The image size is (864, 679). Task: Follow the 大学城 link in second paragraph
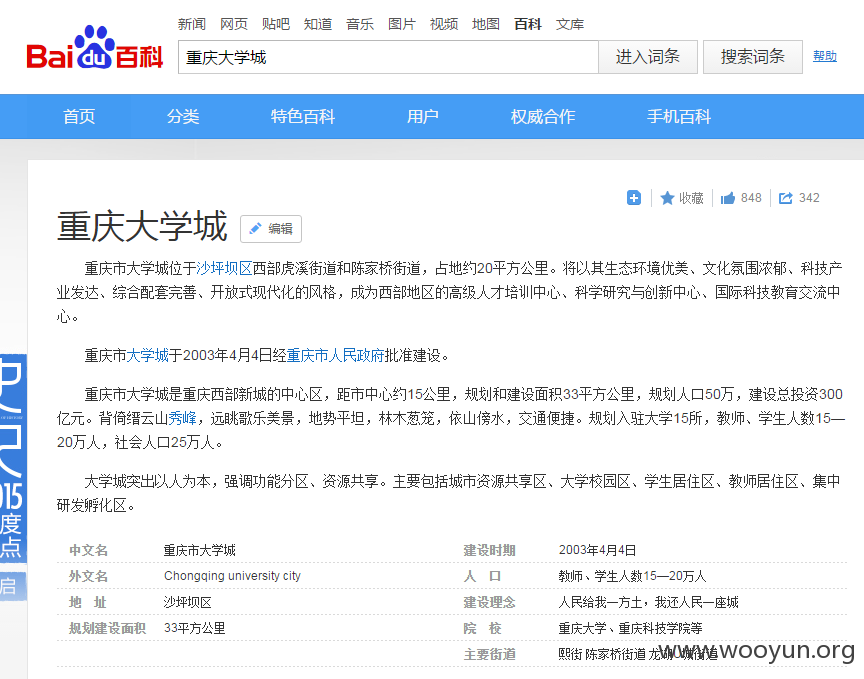tap(147, 355)
